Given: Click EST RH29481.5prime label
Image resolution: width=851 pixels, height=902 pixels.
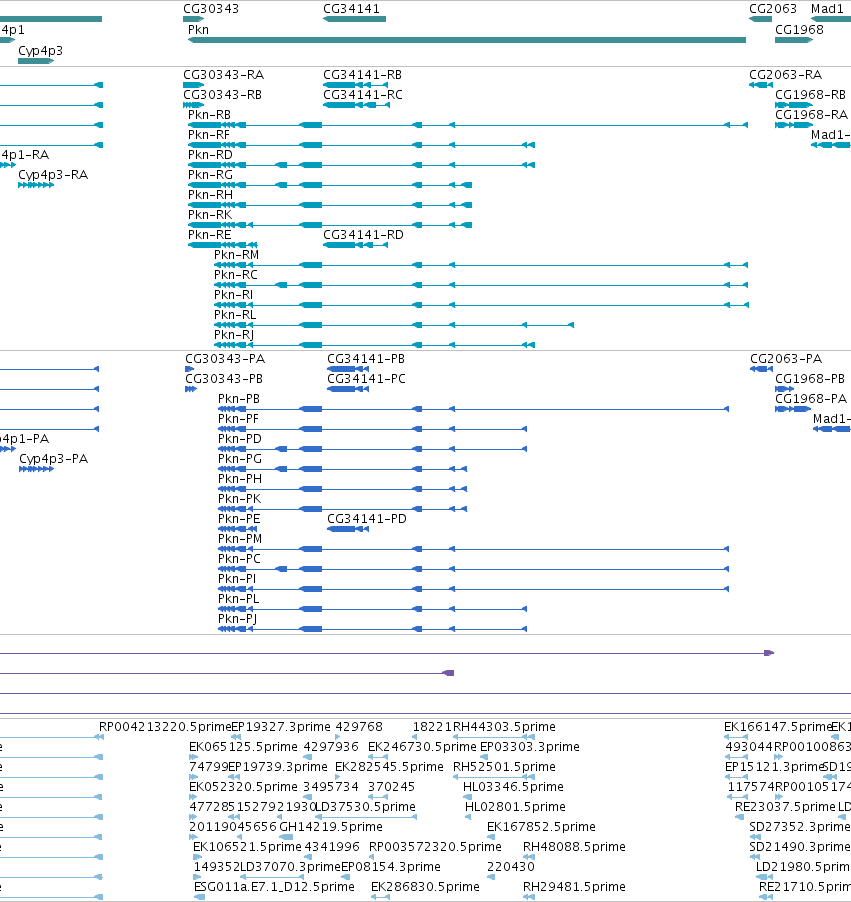Looking at the screenshot, I should tap(574, 887).
